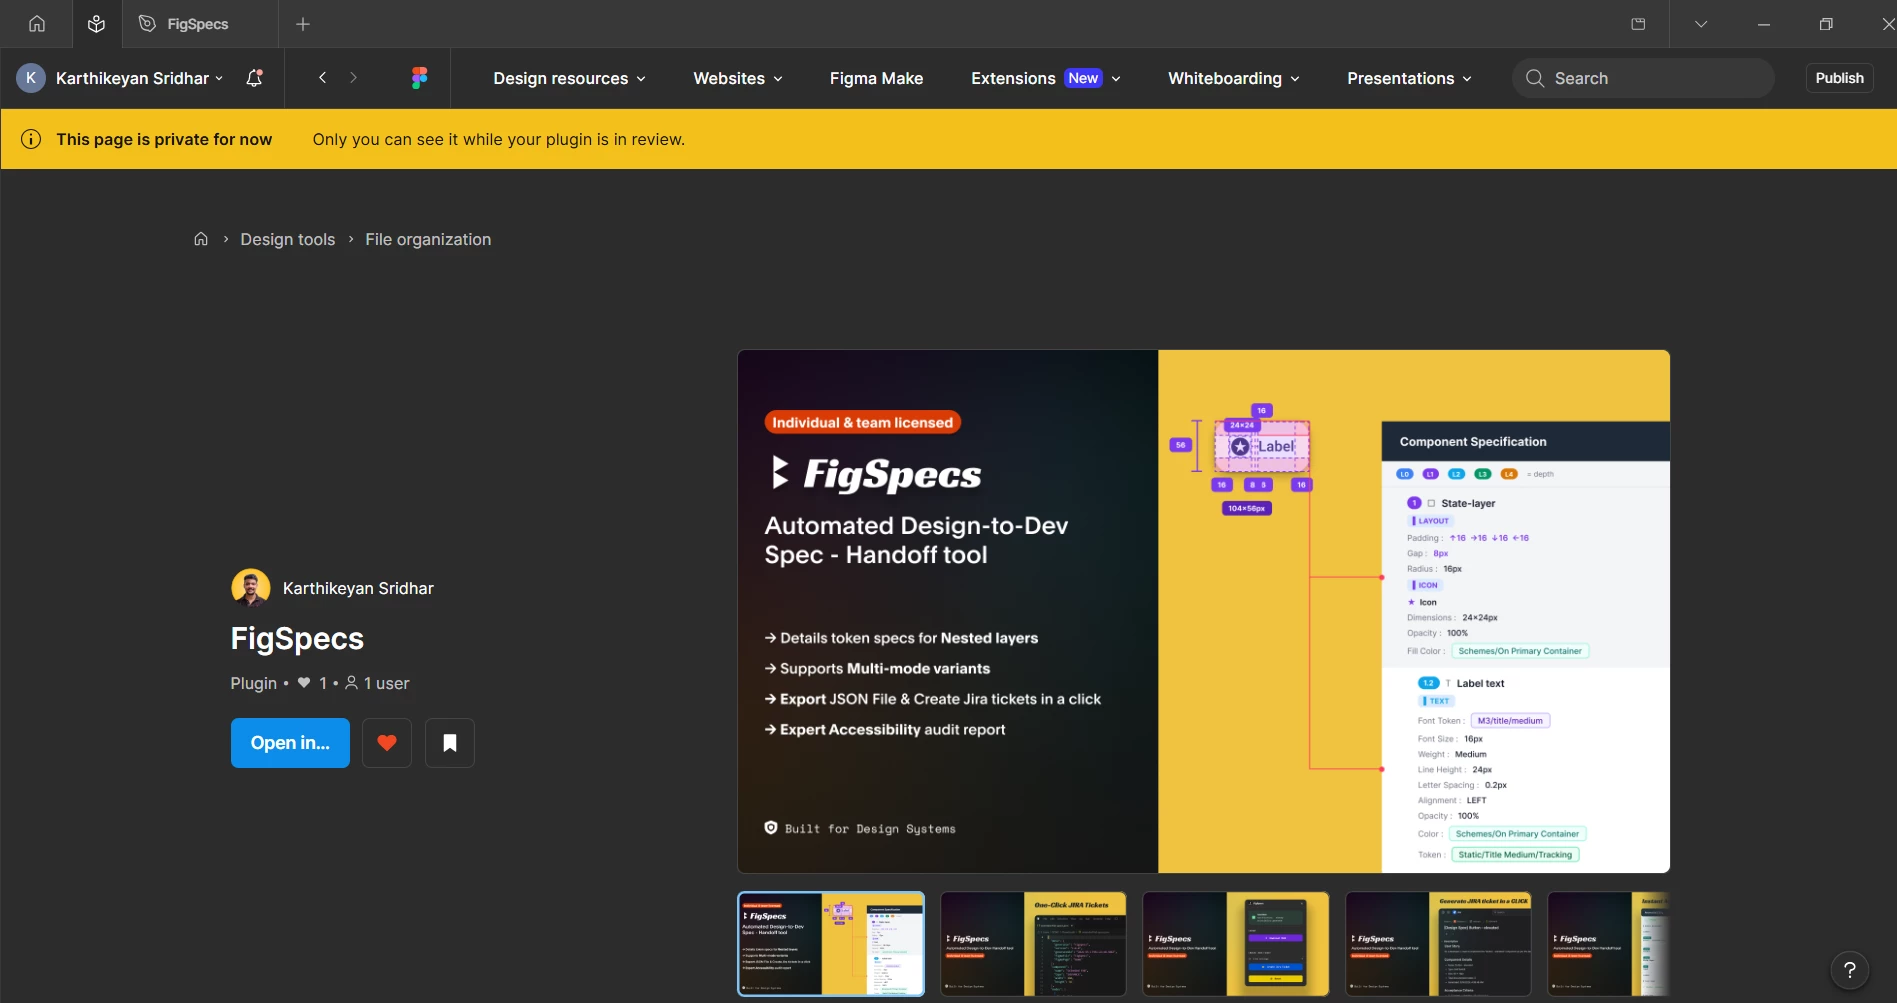Click info icon in private banner
Image resolution: width=1897 pixels, height=1003 pixels.
tap(31, 139)
